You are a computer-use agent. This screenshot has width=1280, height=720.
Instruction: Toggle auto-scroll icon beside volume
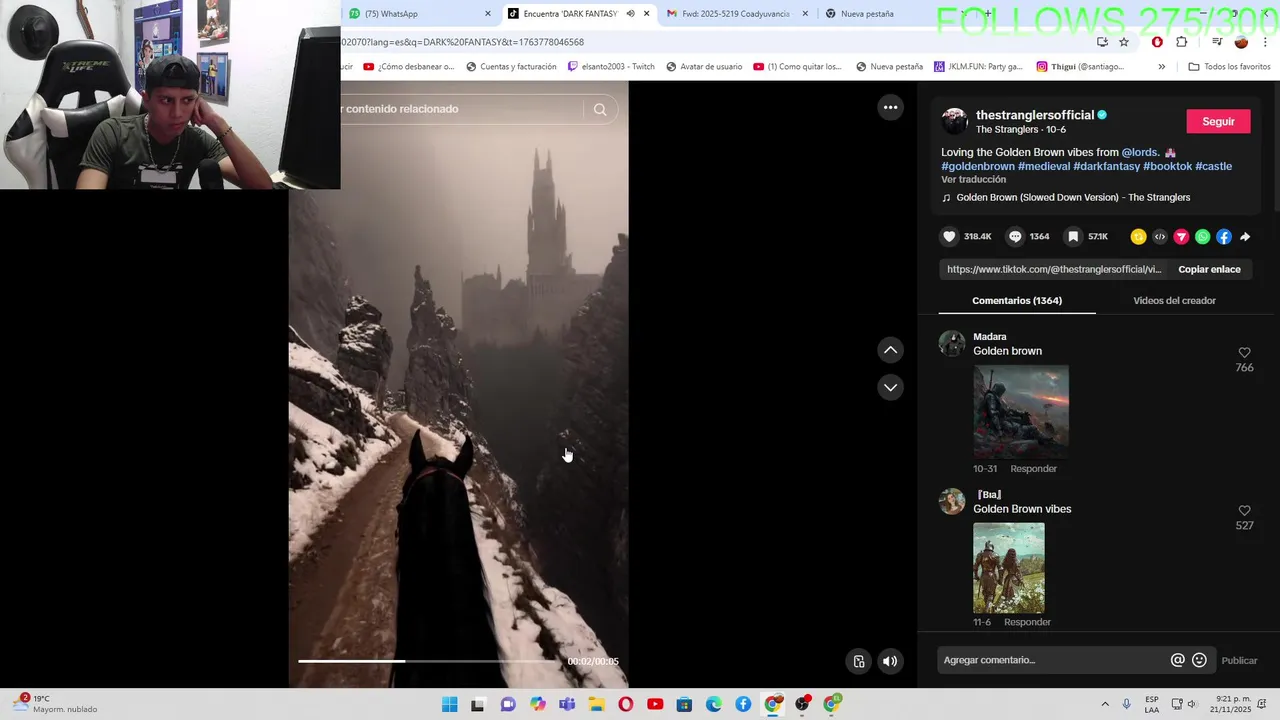(x=859, y=661)
